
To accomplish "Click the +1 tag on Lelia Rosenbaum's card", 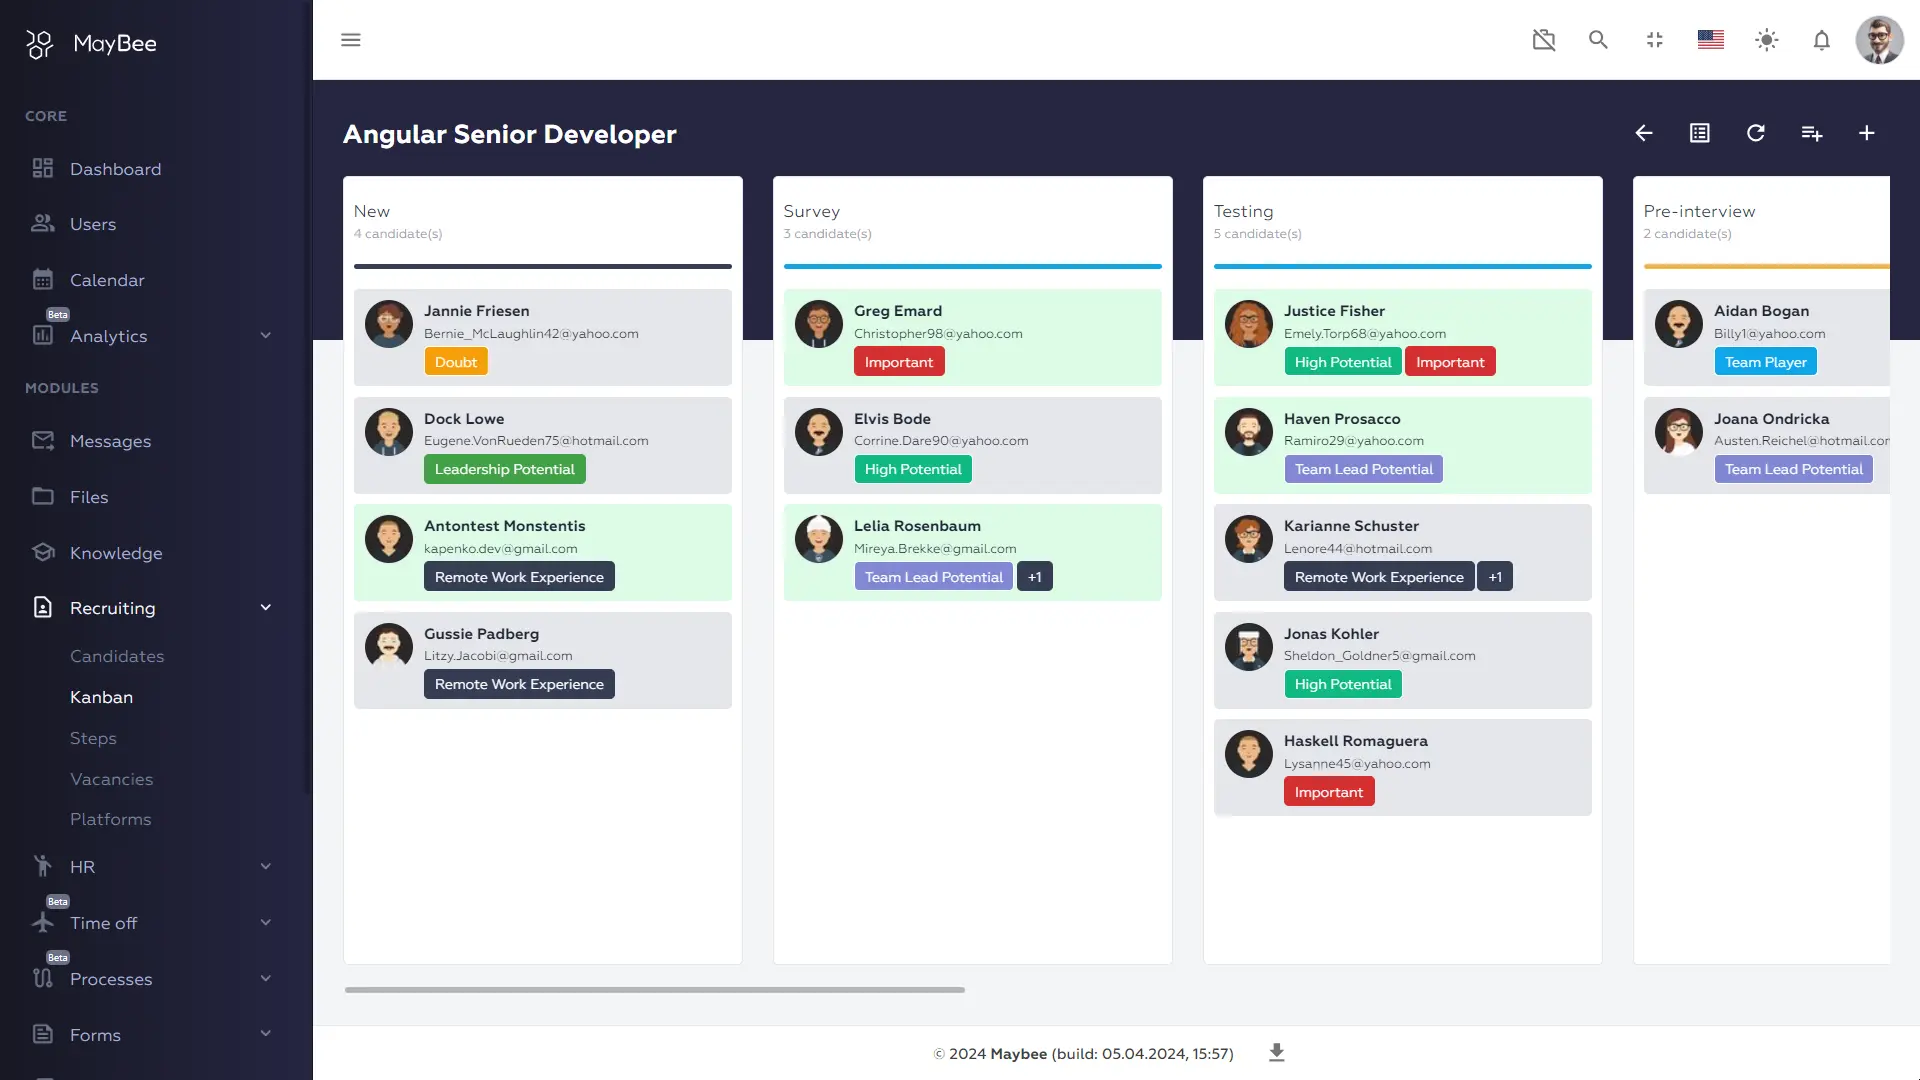I will coord(1034,577).
